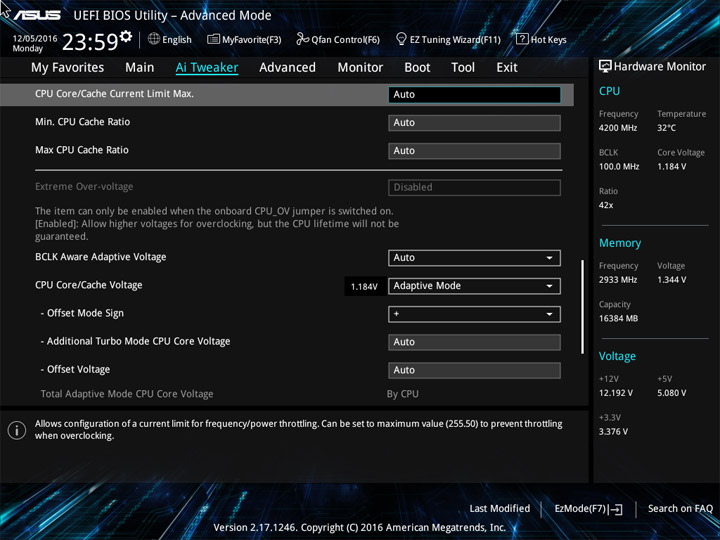Launch EZ Tuning Wizard(F11) bulb icon
Screen dimensions: 720x540
(401, 39)
